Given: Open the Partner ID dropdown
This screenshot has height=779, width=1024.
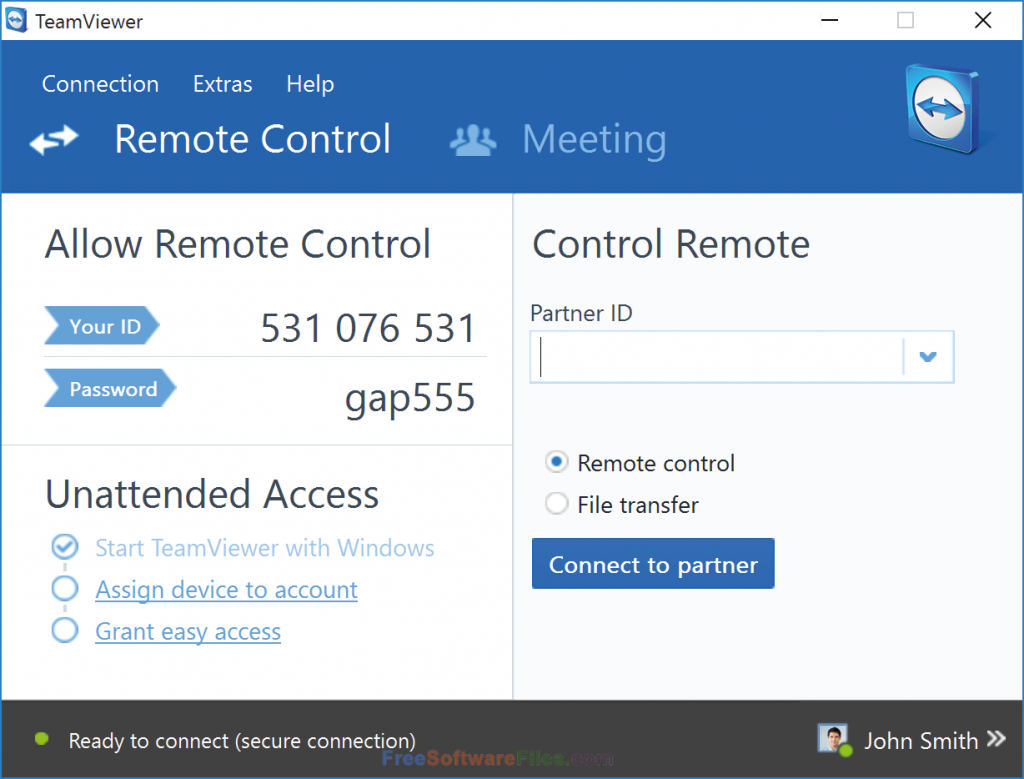Looking at the screenshot, I should pyautogui.click(x=928, y=356).
